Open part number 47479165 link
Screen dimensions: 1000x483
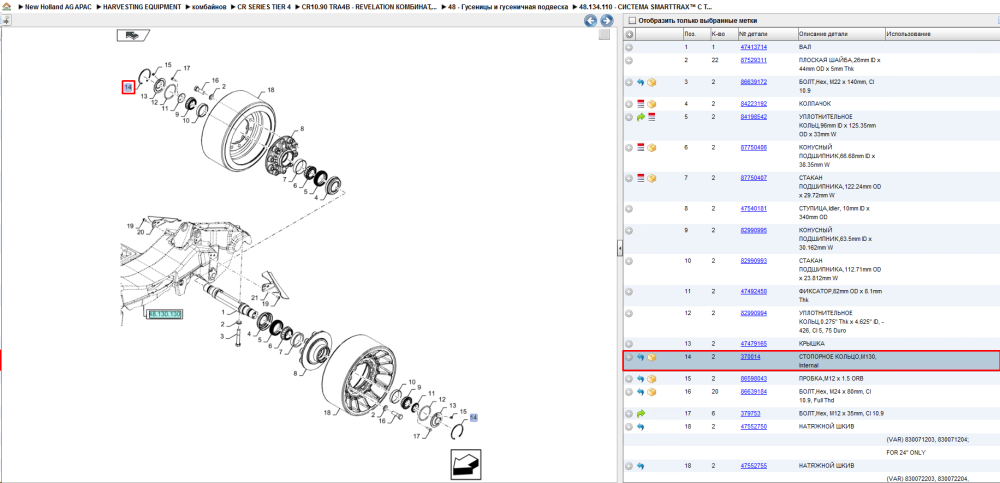tap(753, 344)
